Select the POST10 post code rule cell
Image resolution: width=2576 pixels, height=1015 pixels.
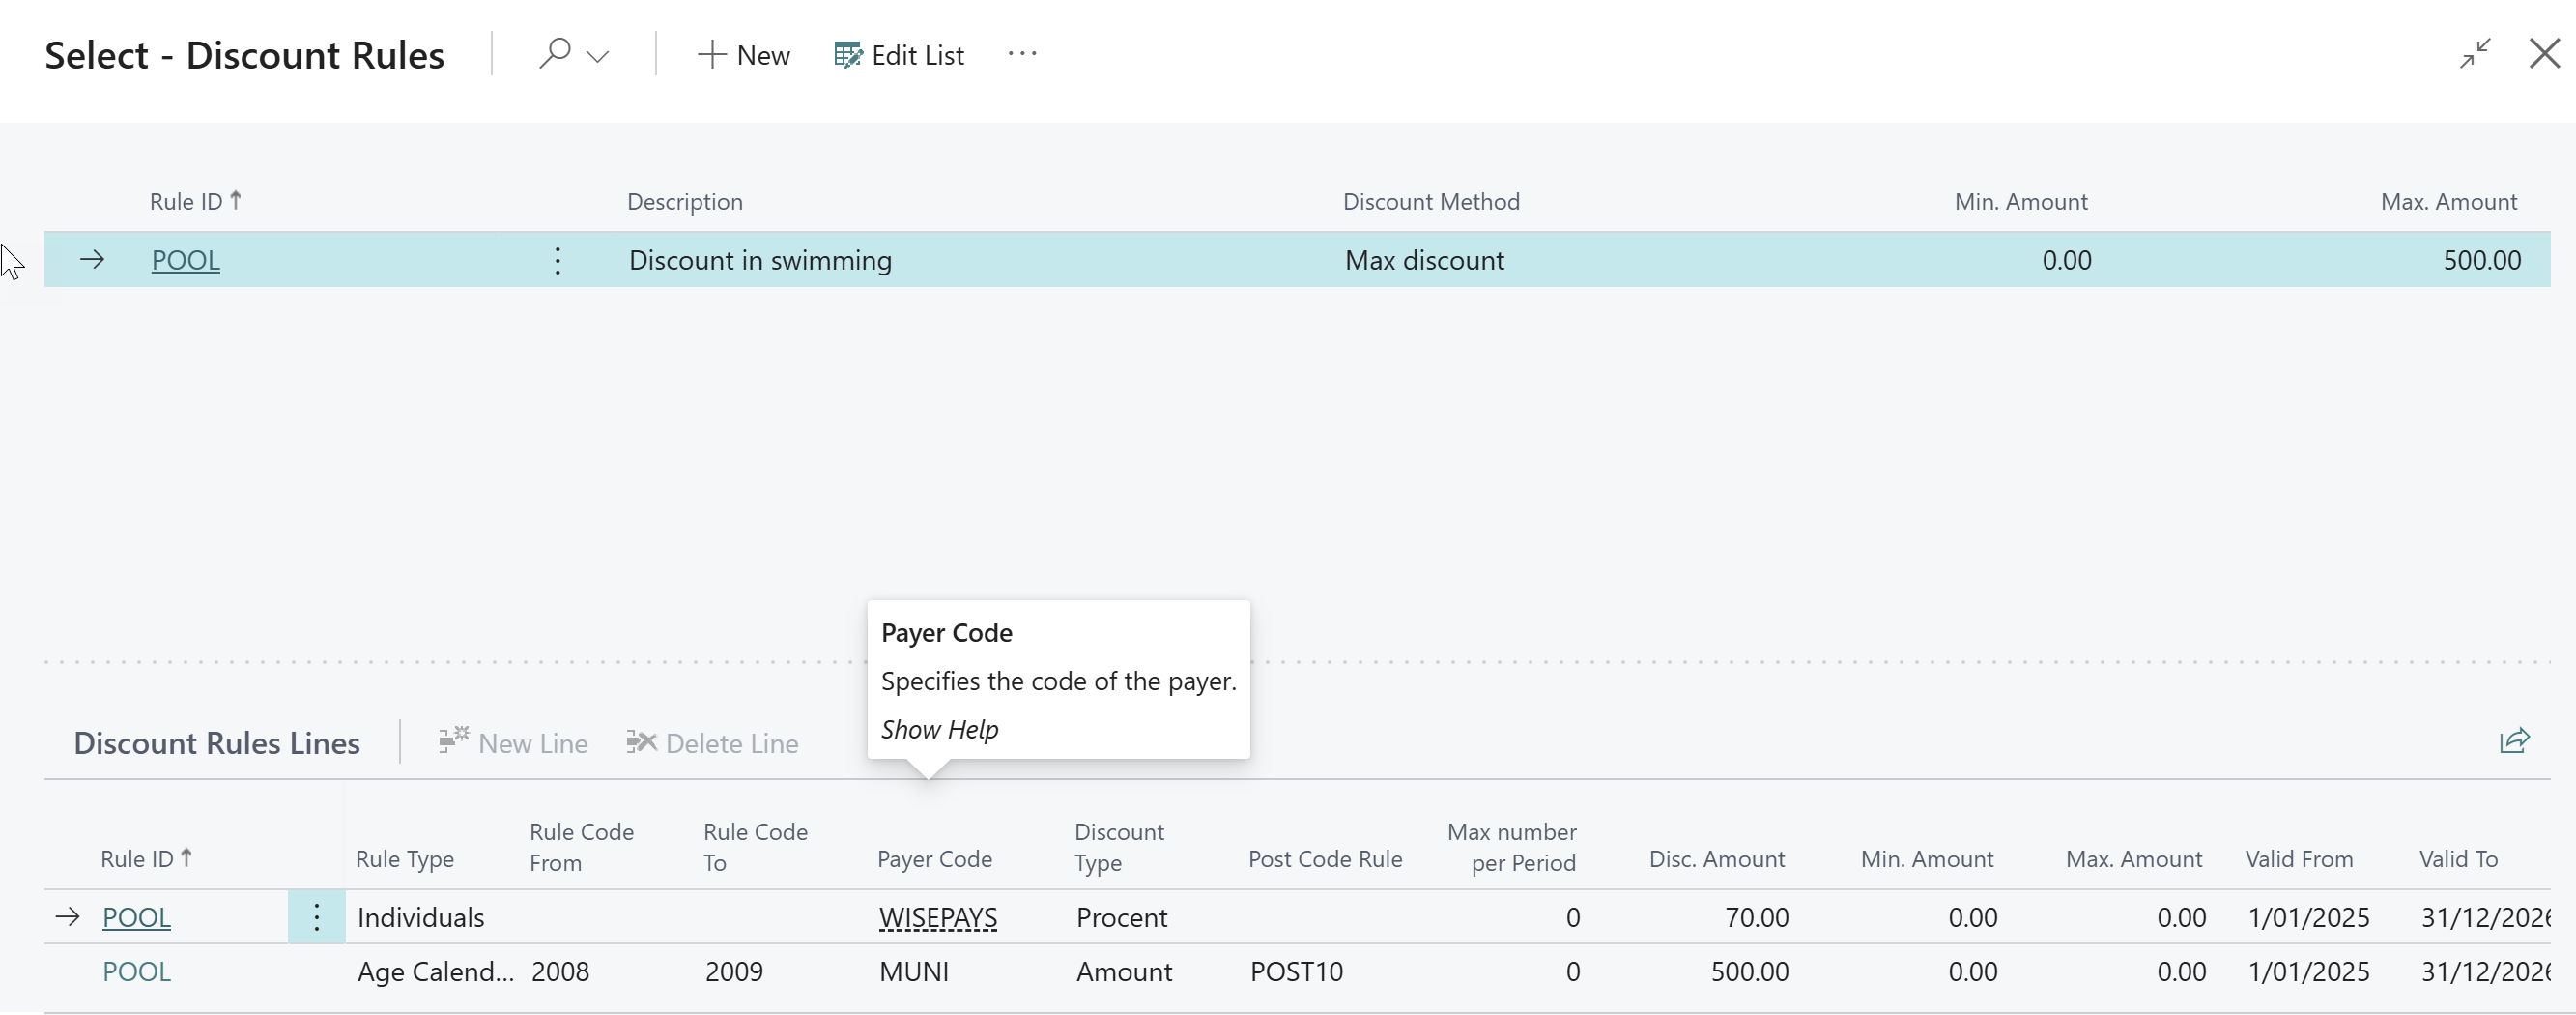[x=1296, y=971]
